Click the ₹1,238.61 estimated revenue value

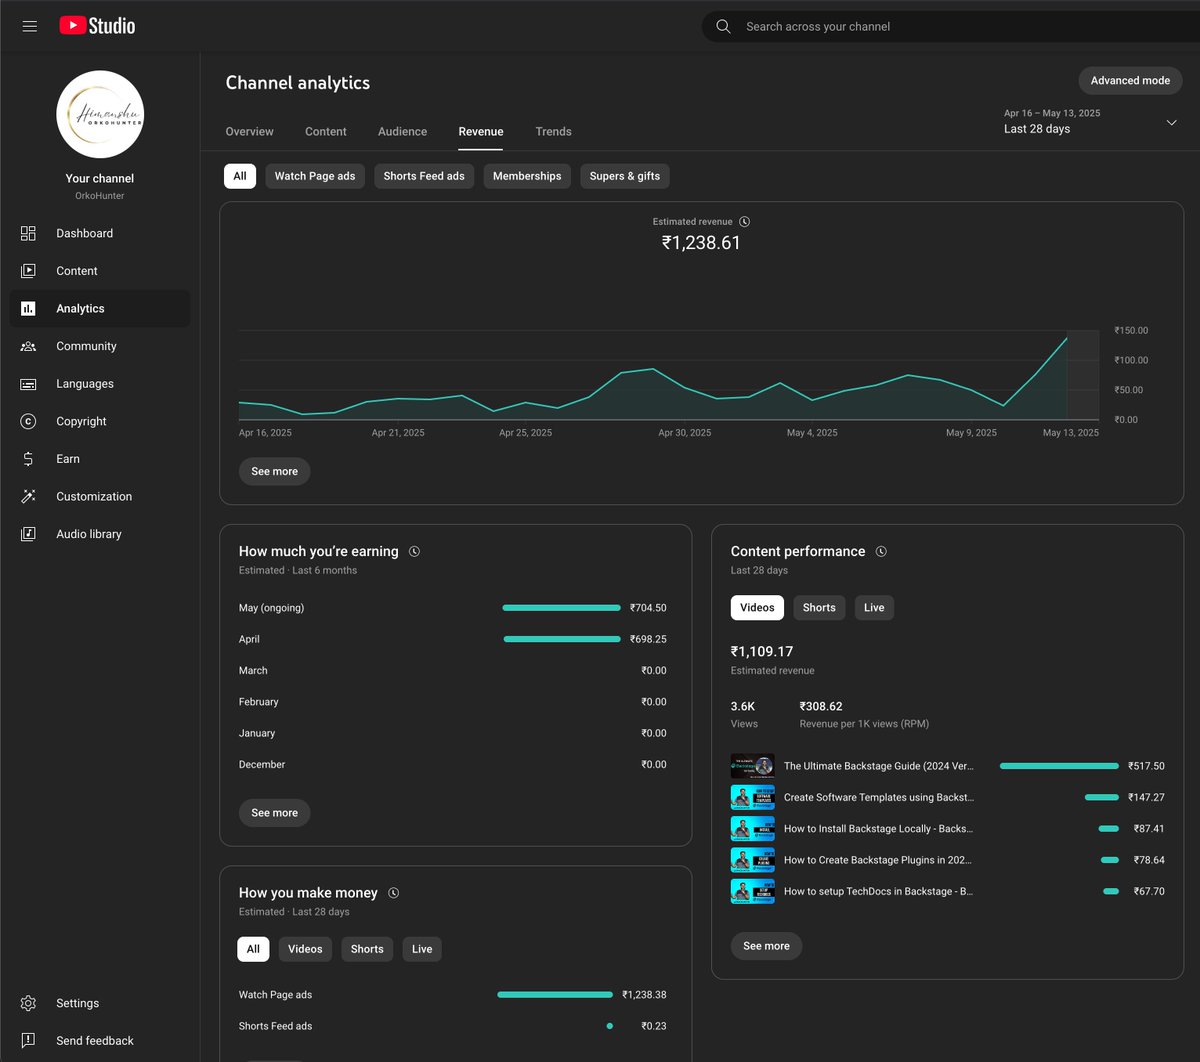pos(701,243)
